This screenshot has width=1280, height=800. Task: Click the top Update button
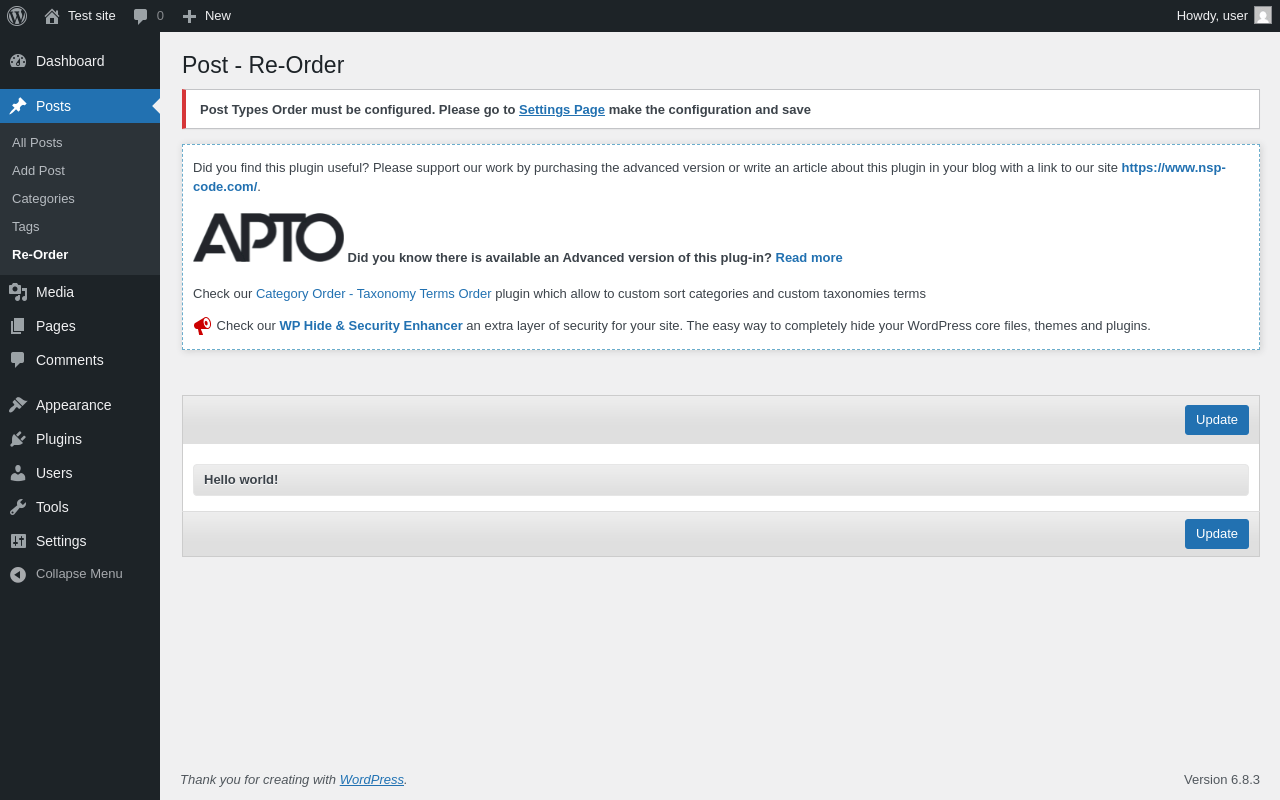tap(1217, 420)
